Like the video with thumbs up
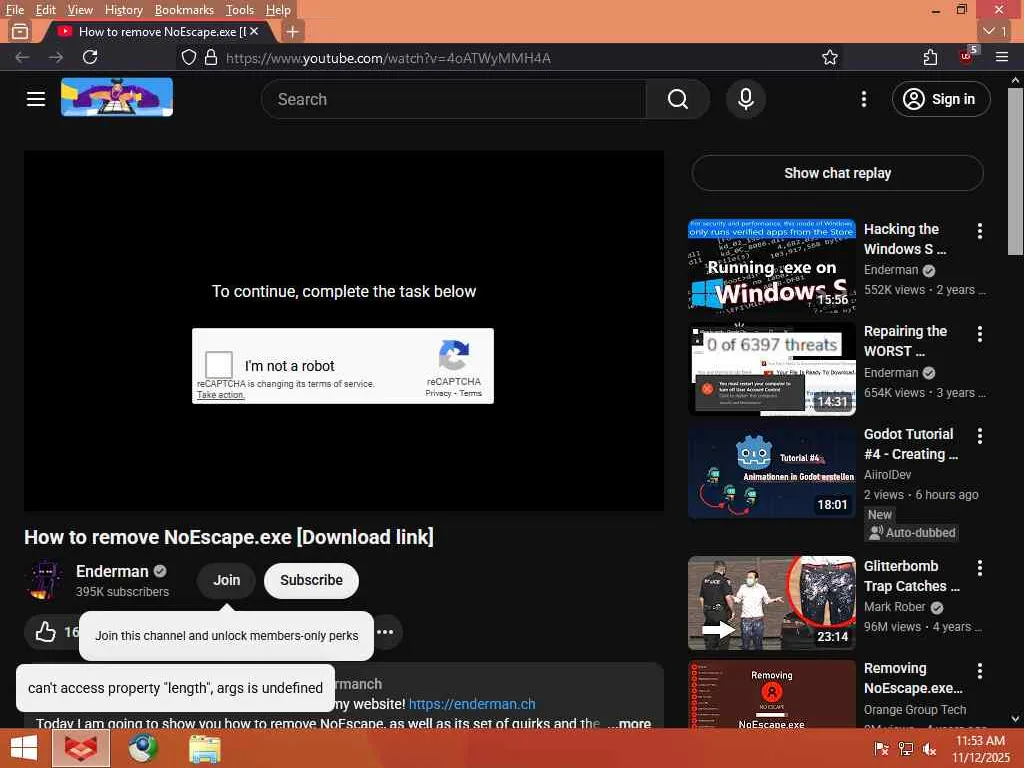 tap(46, 632)
